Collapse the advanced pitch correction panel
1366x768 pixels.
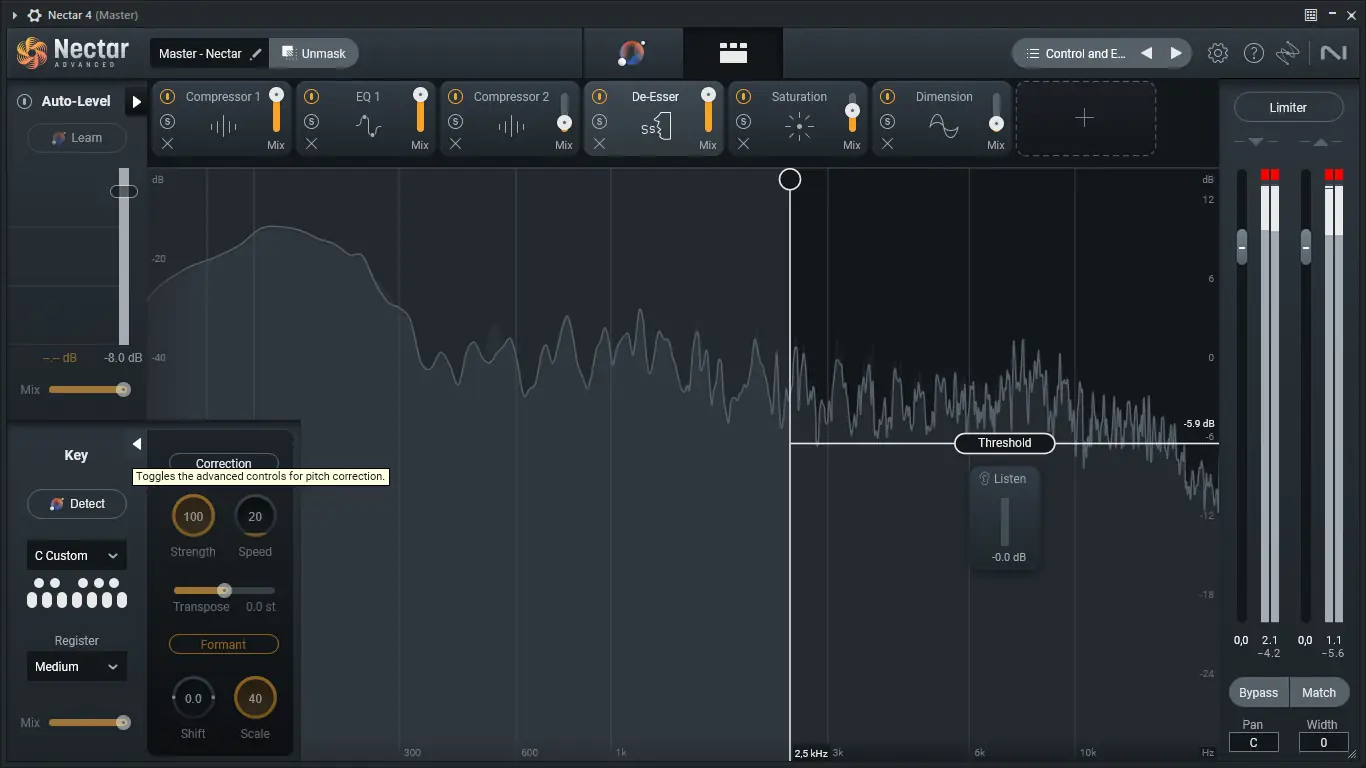click(x=137, y=444)
